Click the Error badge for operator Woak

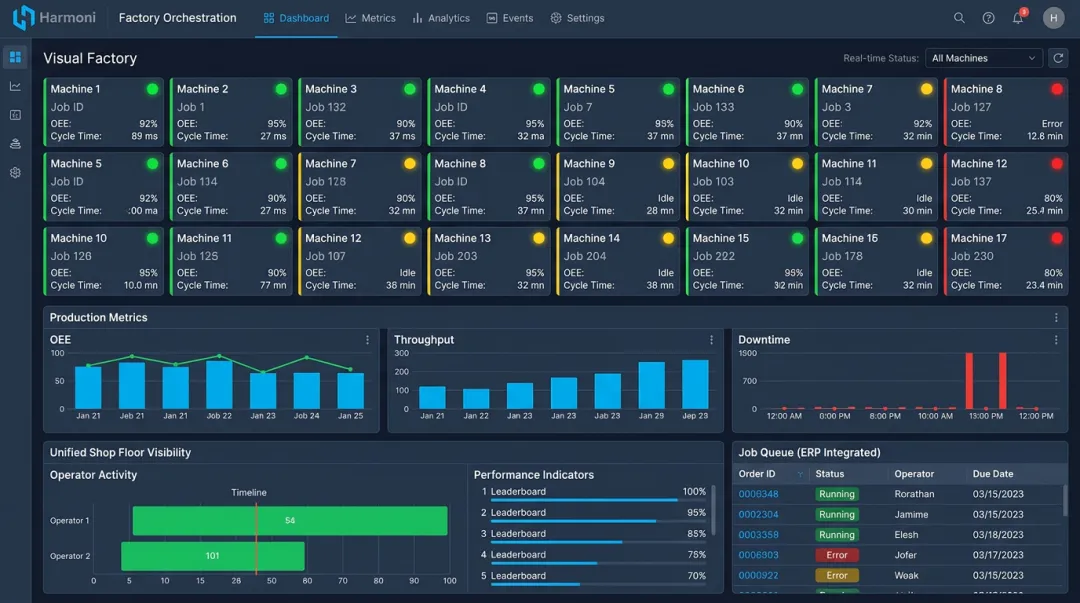(837, 575)
